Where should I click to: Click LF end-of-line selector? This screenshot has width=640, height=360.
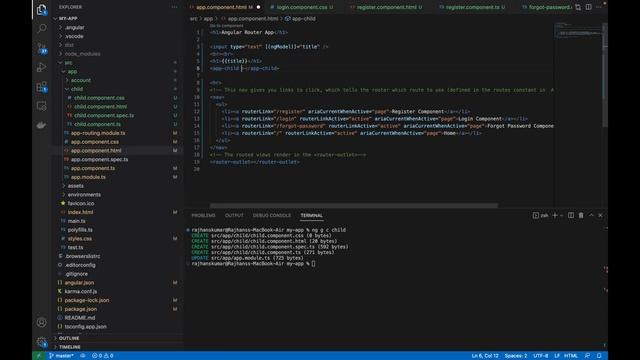(x=556, y=356)
